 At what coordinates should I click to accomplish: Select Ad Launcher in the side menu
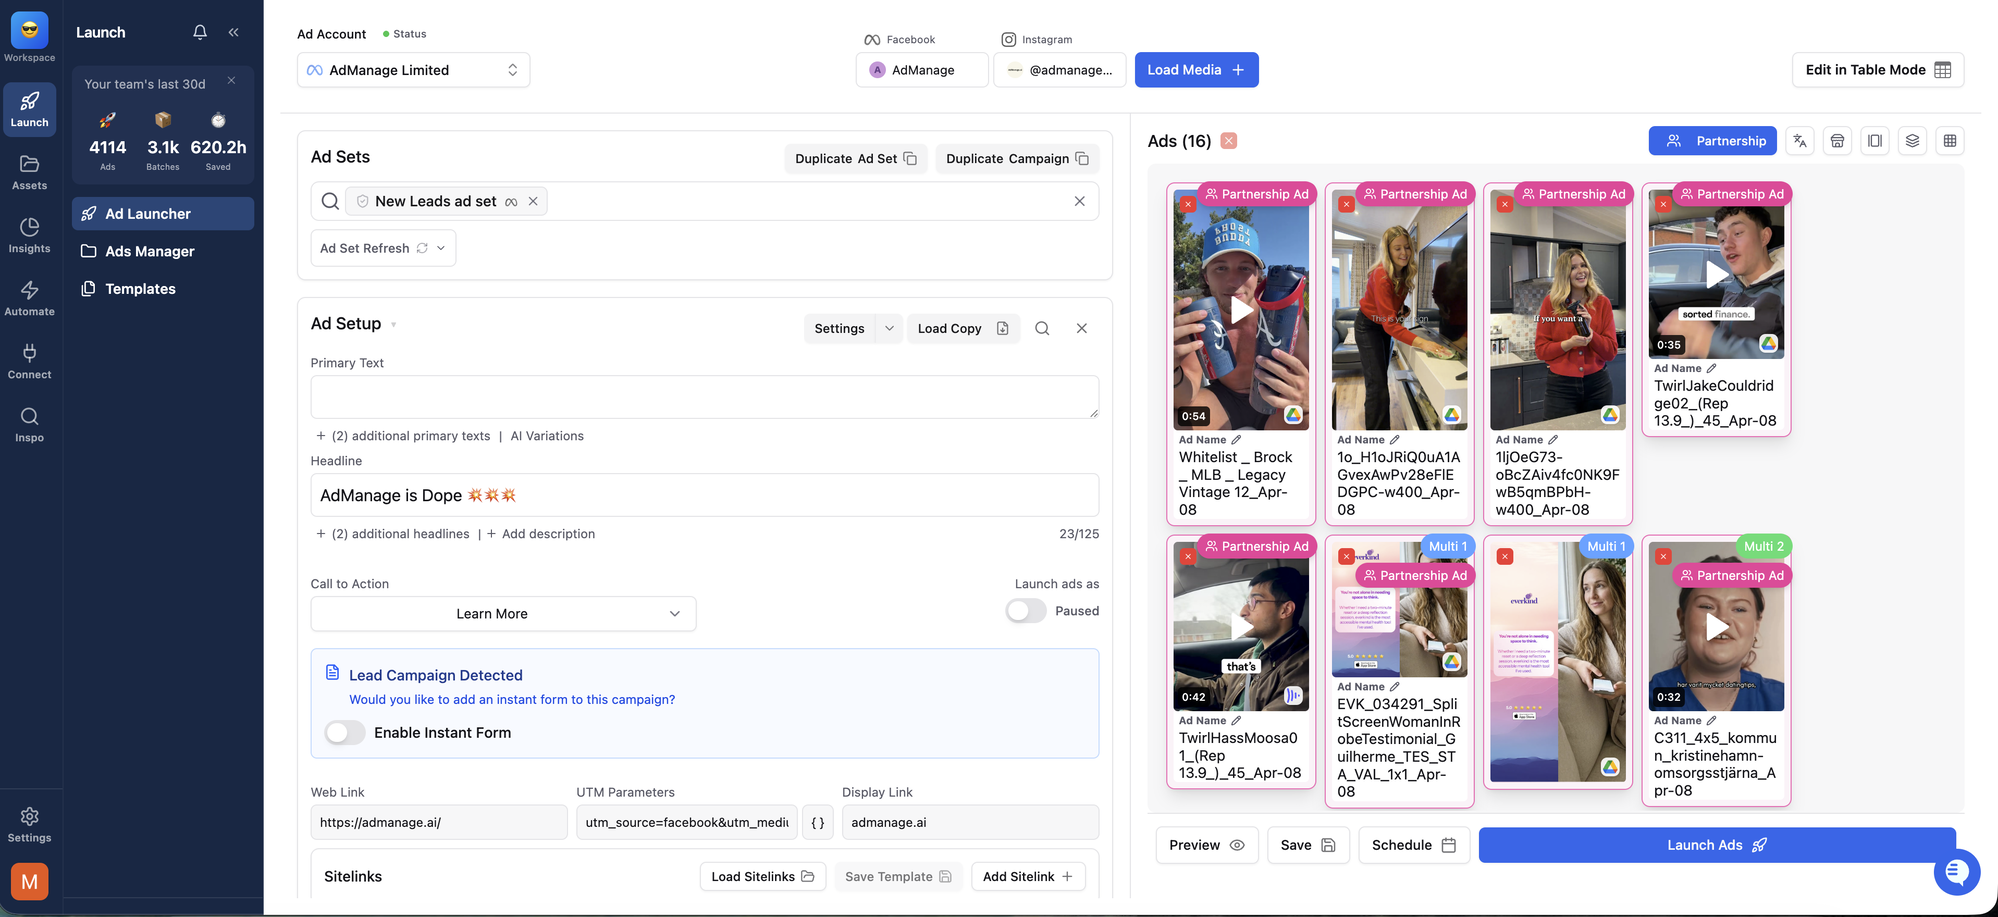(163, 214)
